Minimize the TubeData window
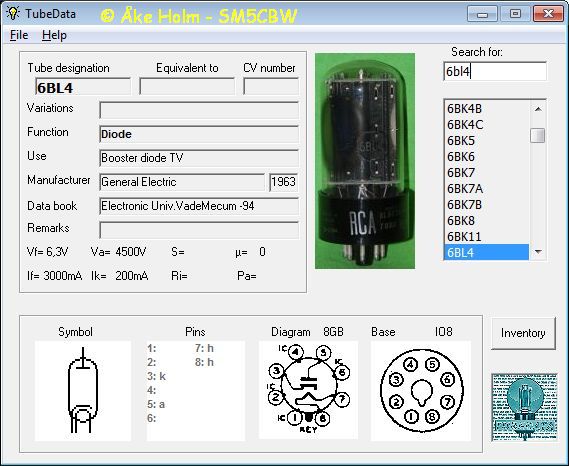Viewport: 569px width, 466px height. pos(482,14)
